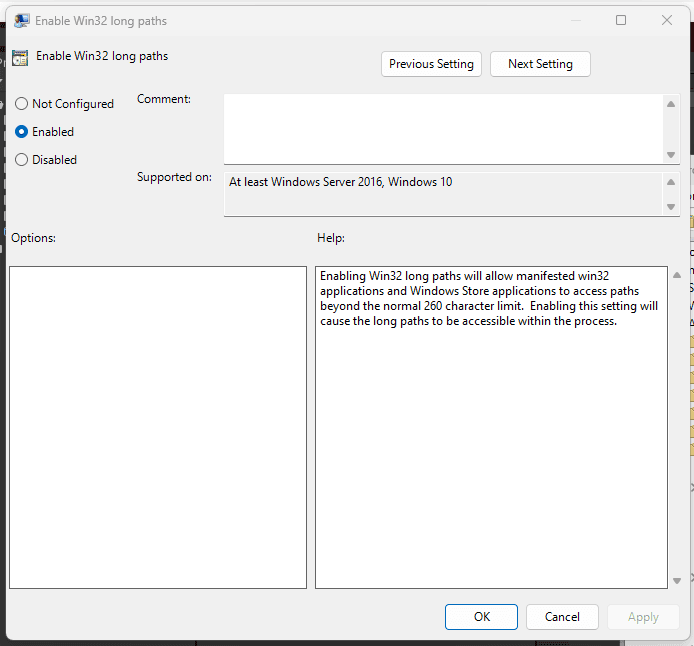Click the Comment box up scroll arrow

tap(671, 104)
